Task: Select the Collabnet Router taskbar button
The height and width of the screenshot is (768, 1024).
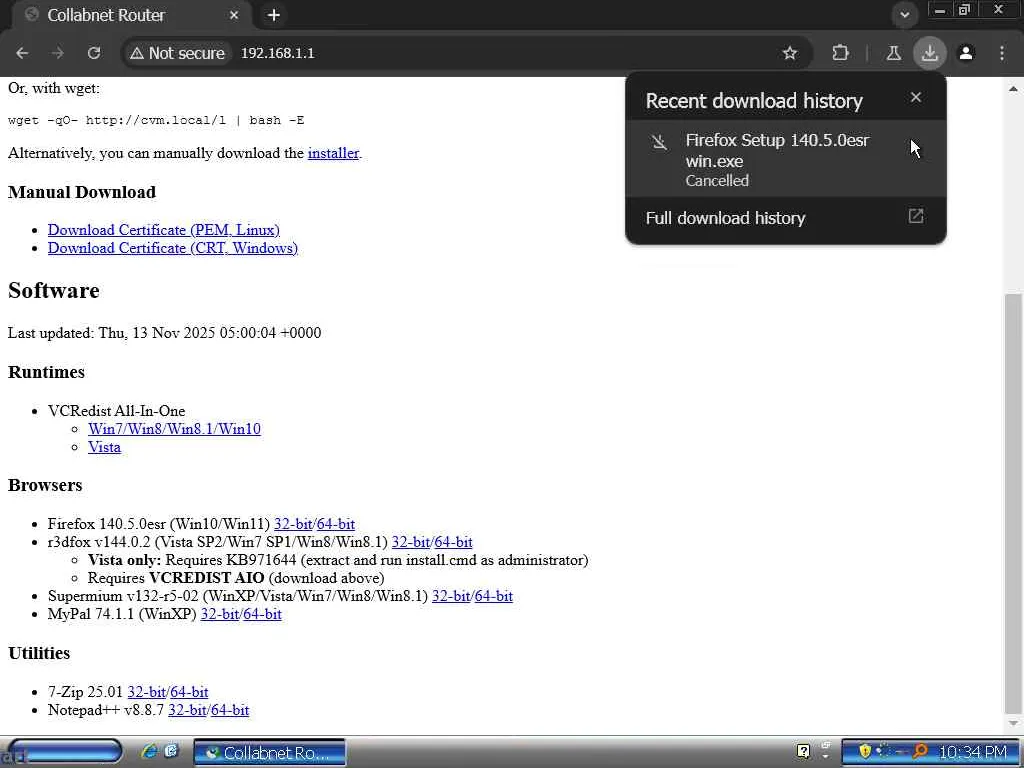Action: tap(270, 753)
